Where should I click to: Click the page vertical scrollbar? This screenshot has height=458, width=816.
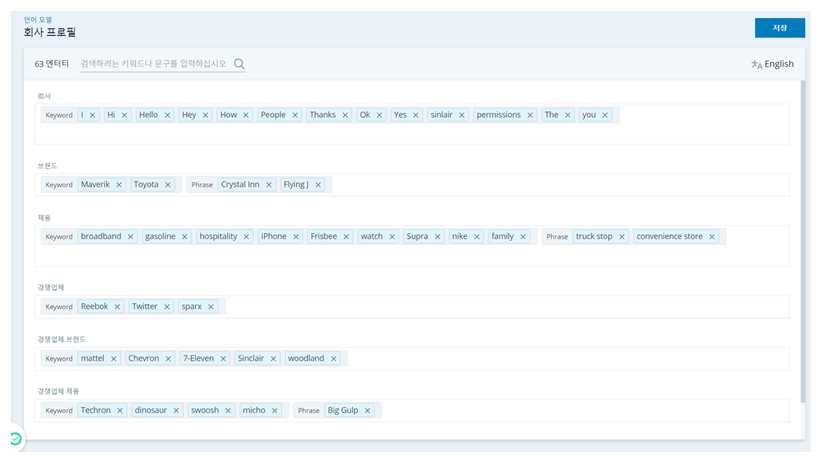pos(805,239)
